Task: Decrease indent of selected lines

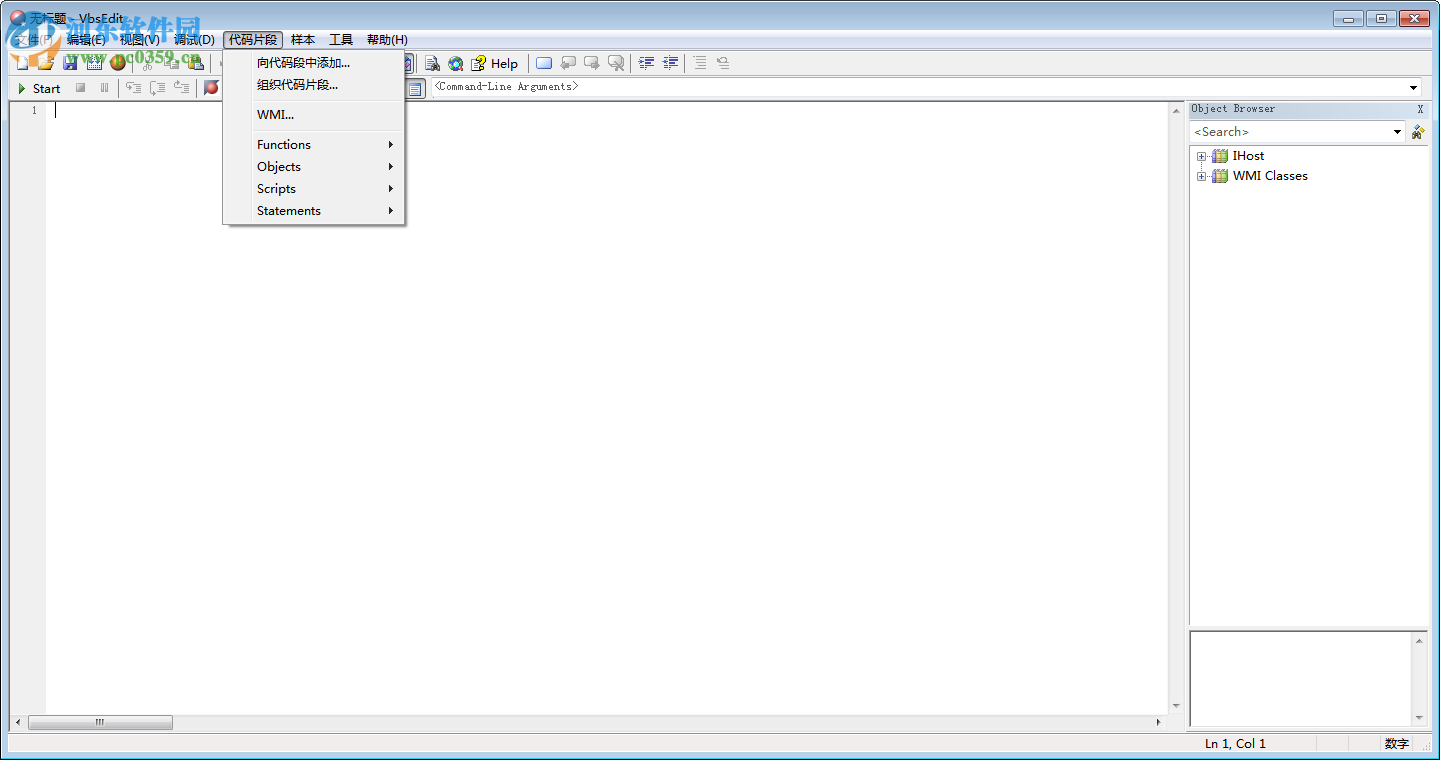Action: coord(671,63)
